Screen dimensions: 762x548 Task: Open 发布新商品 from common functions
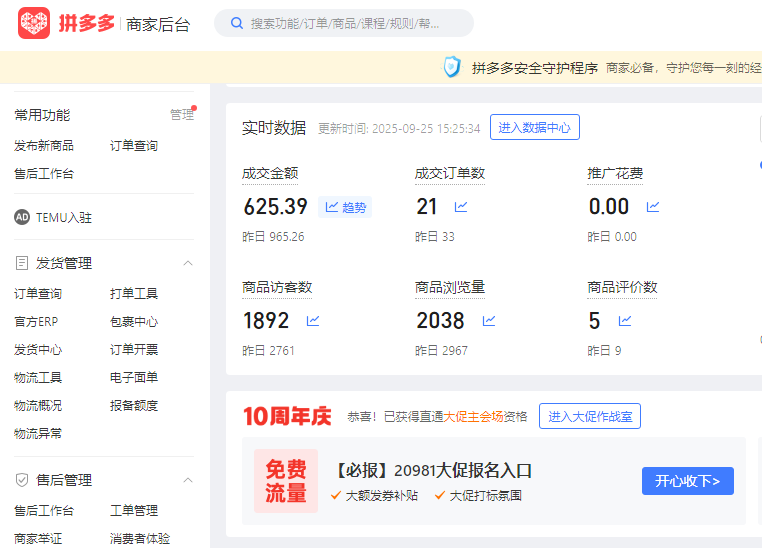(43, 146)
